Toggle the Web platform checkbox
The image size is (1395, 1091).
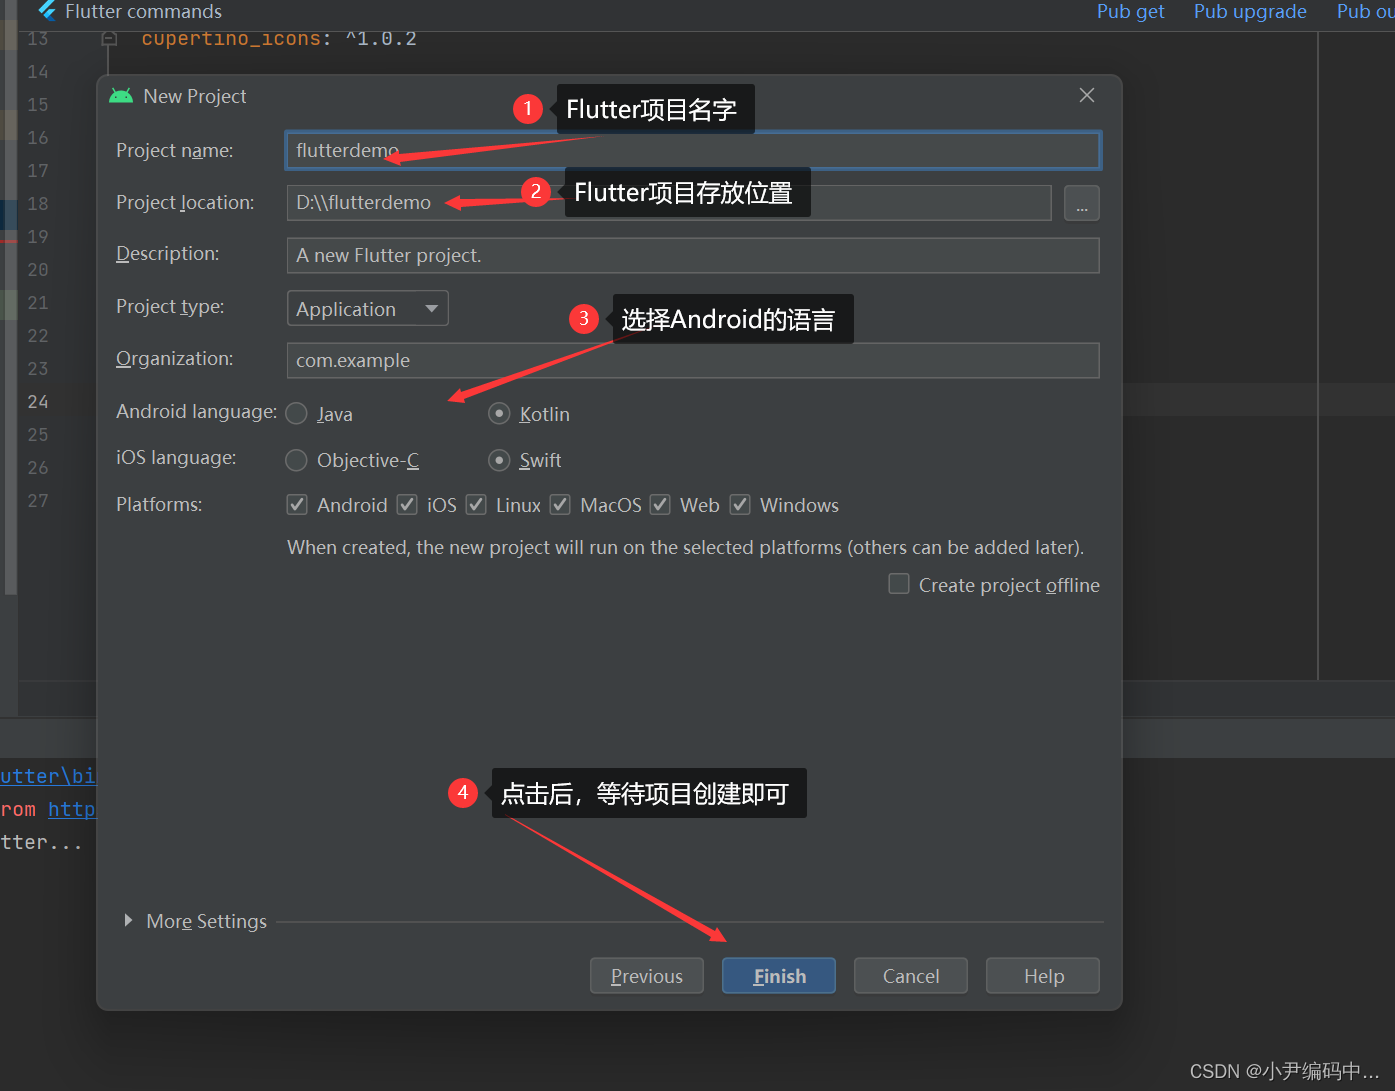[660, 505]
